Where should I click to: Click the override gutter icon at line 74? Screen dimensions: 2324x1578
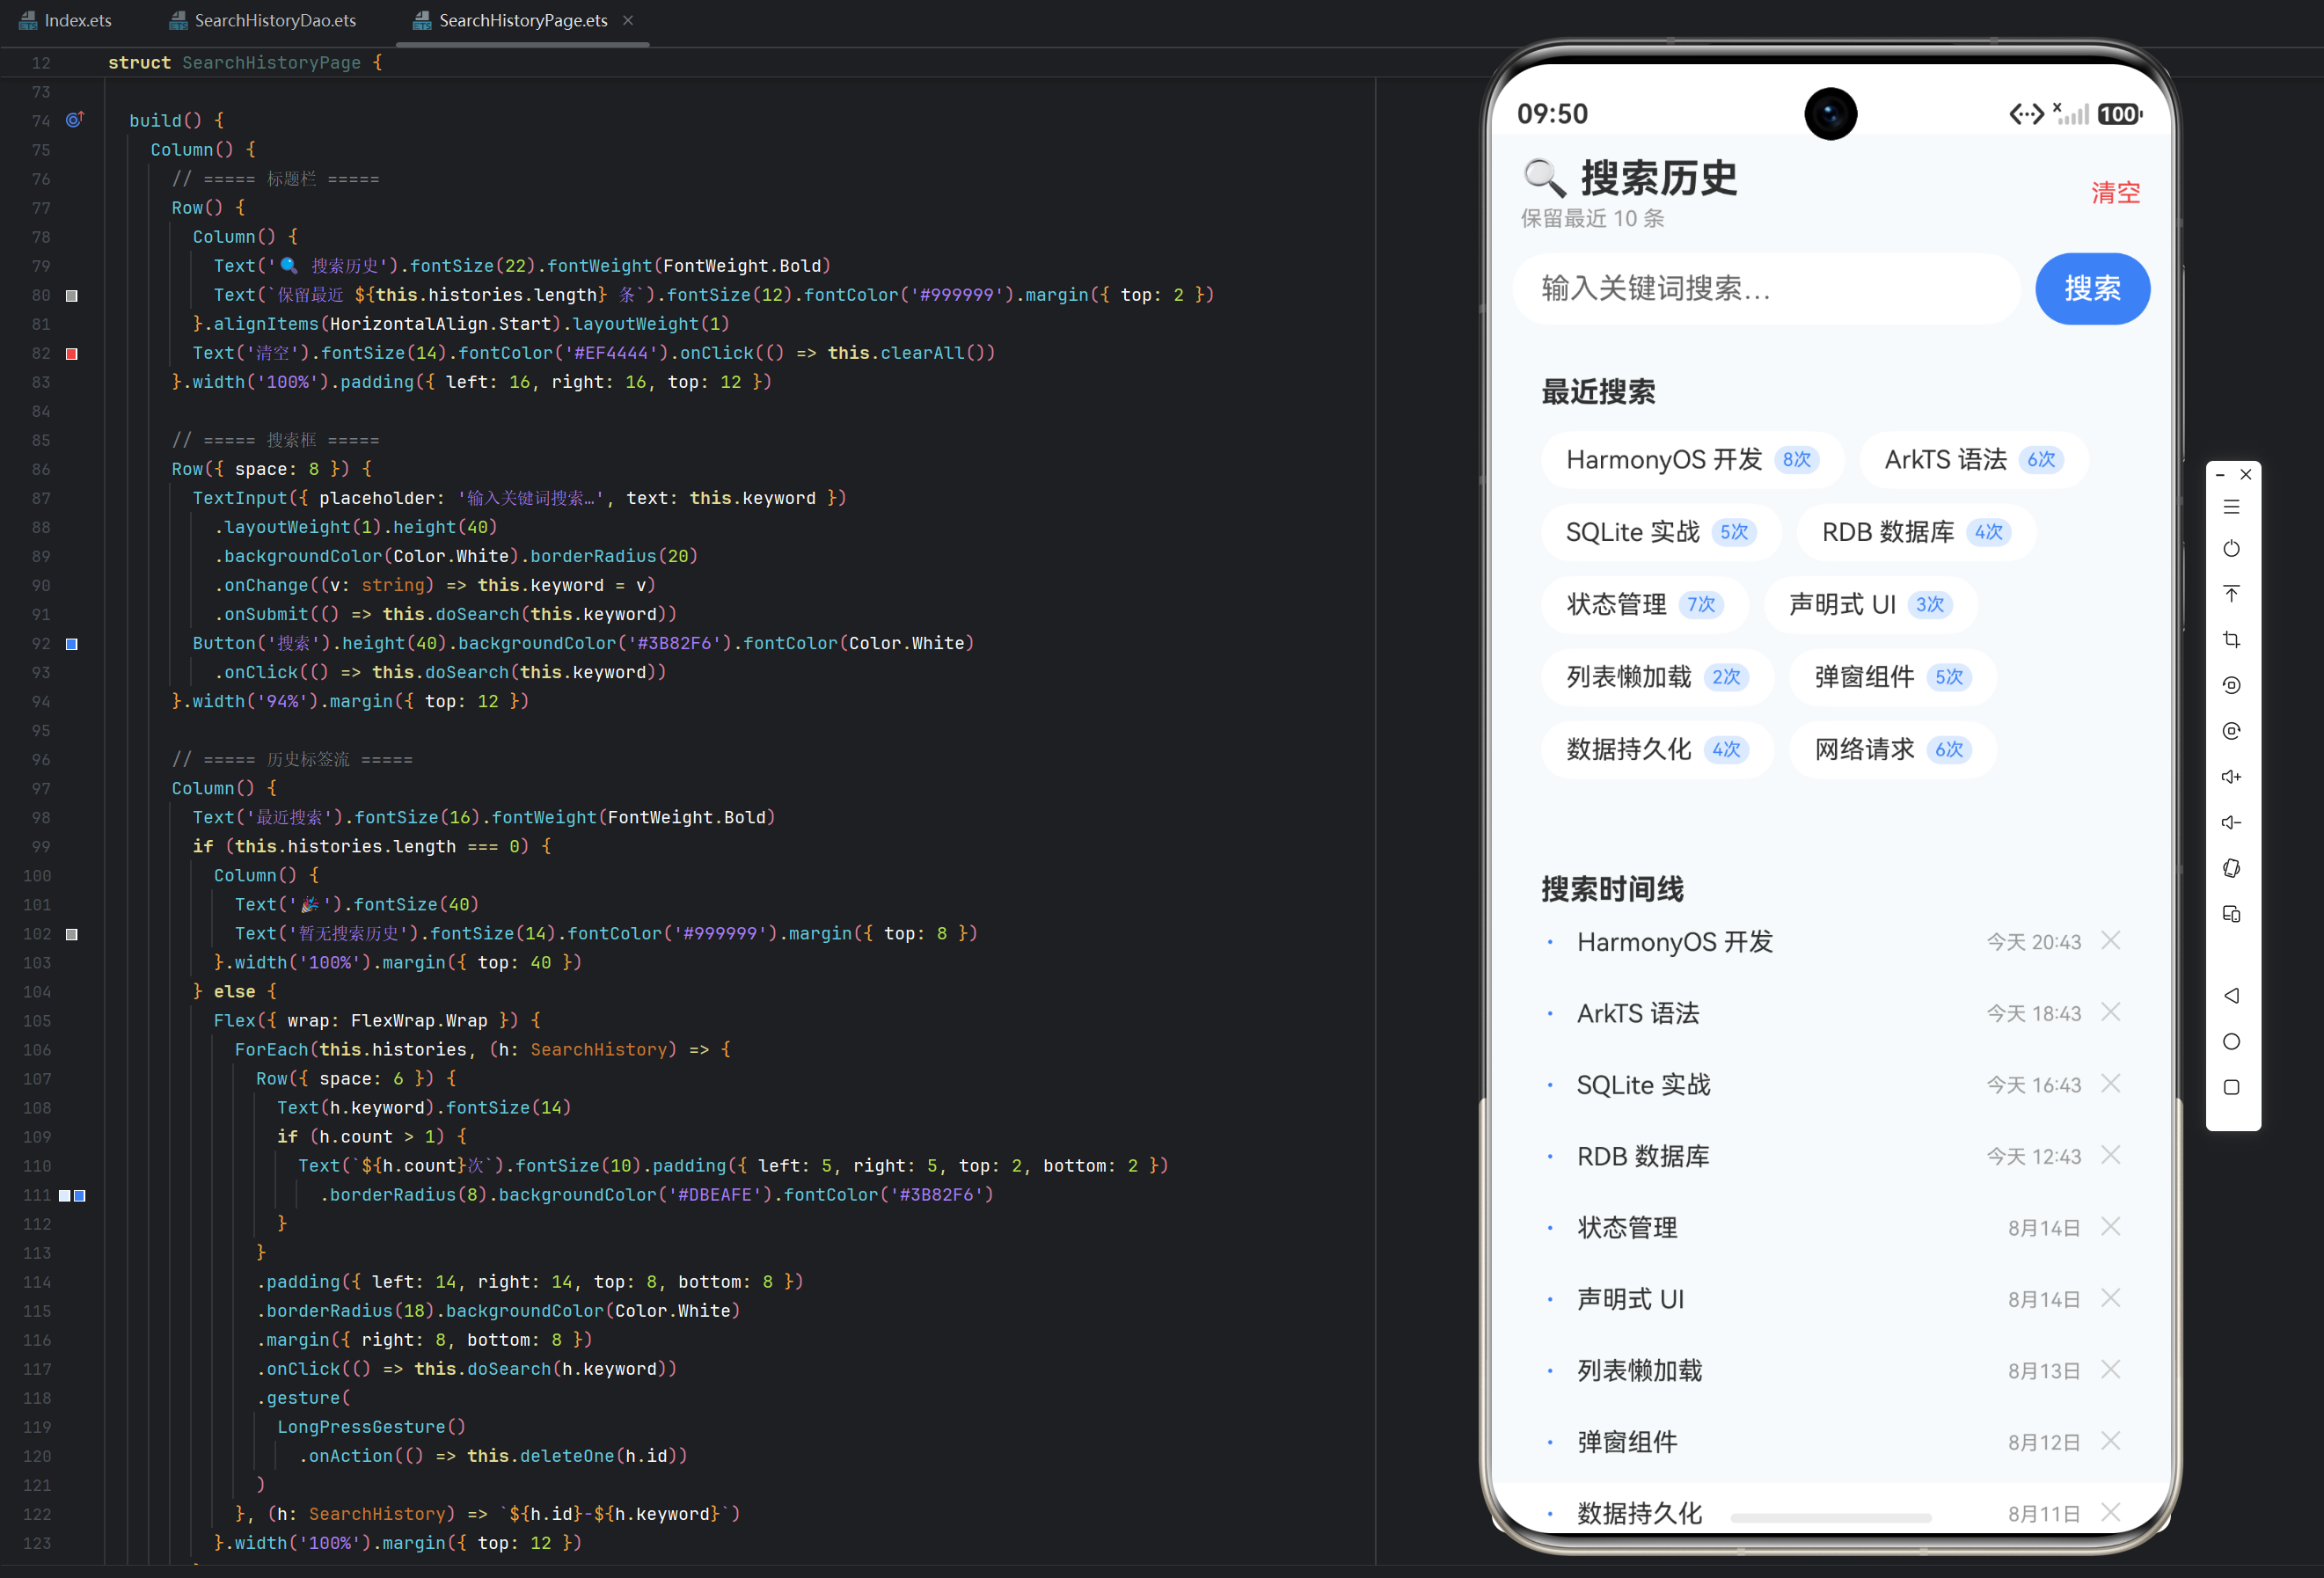pos(74,120)
